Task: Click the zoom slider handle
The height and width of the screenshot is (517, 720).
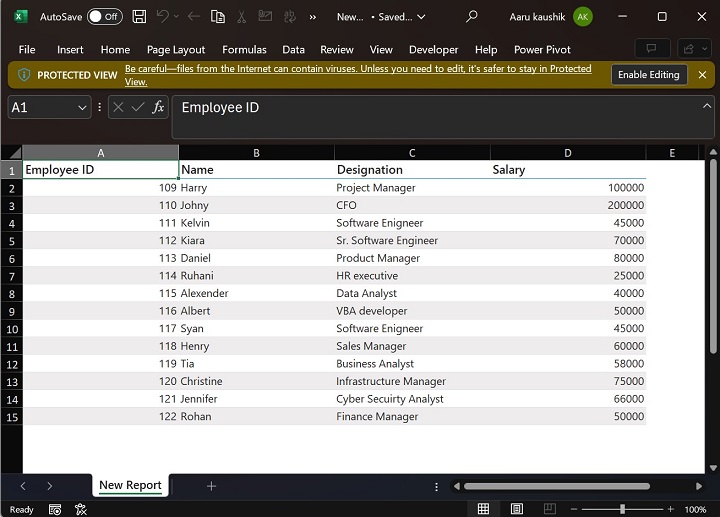Action: click(622, 509)
